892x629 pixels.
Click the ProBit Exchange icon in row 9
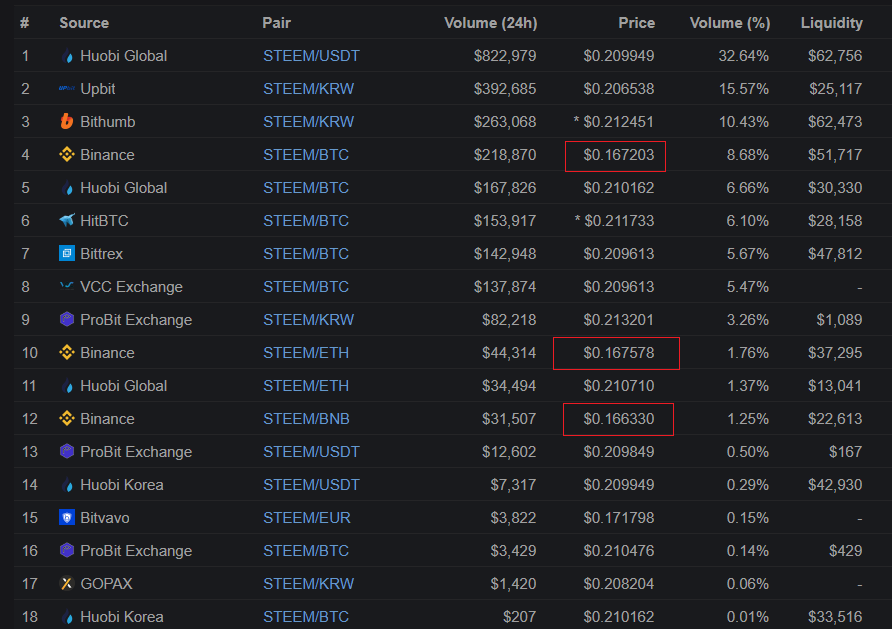click(x=67, y=320)
